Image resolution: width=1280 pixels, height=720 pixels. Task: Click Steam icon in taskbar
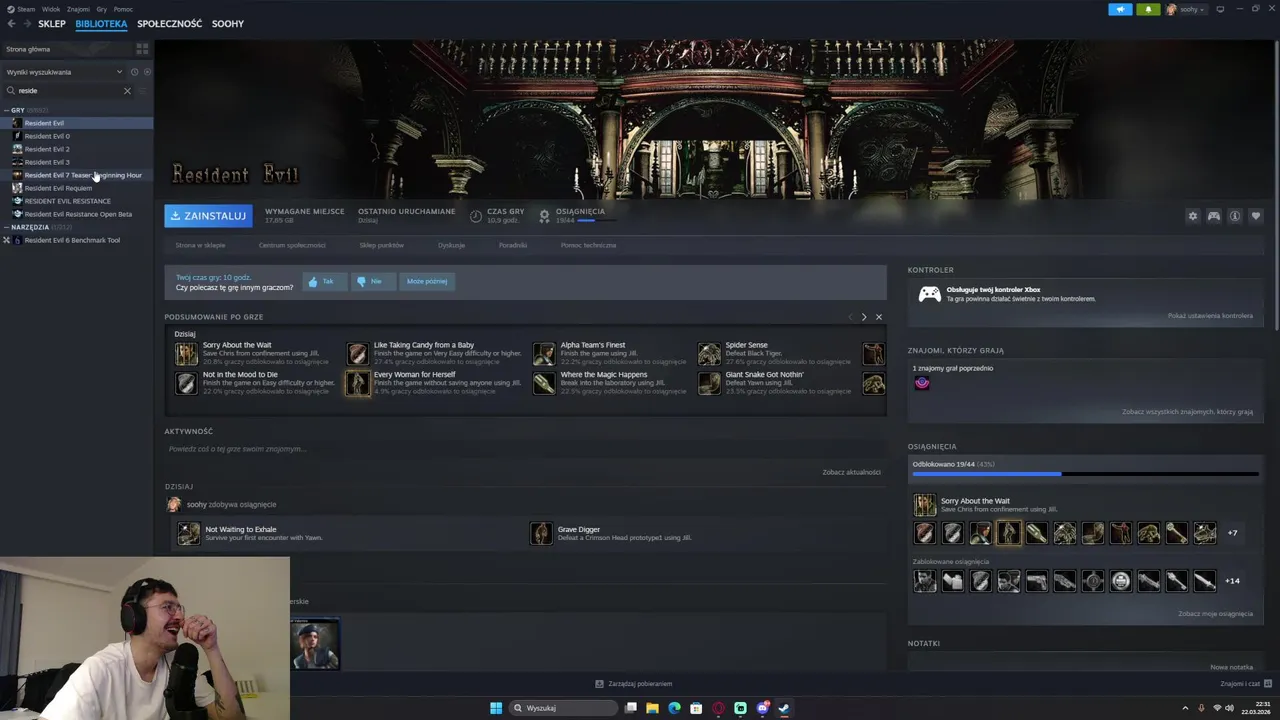tap(784, 708)
